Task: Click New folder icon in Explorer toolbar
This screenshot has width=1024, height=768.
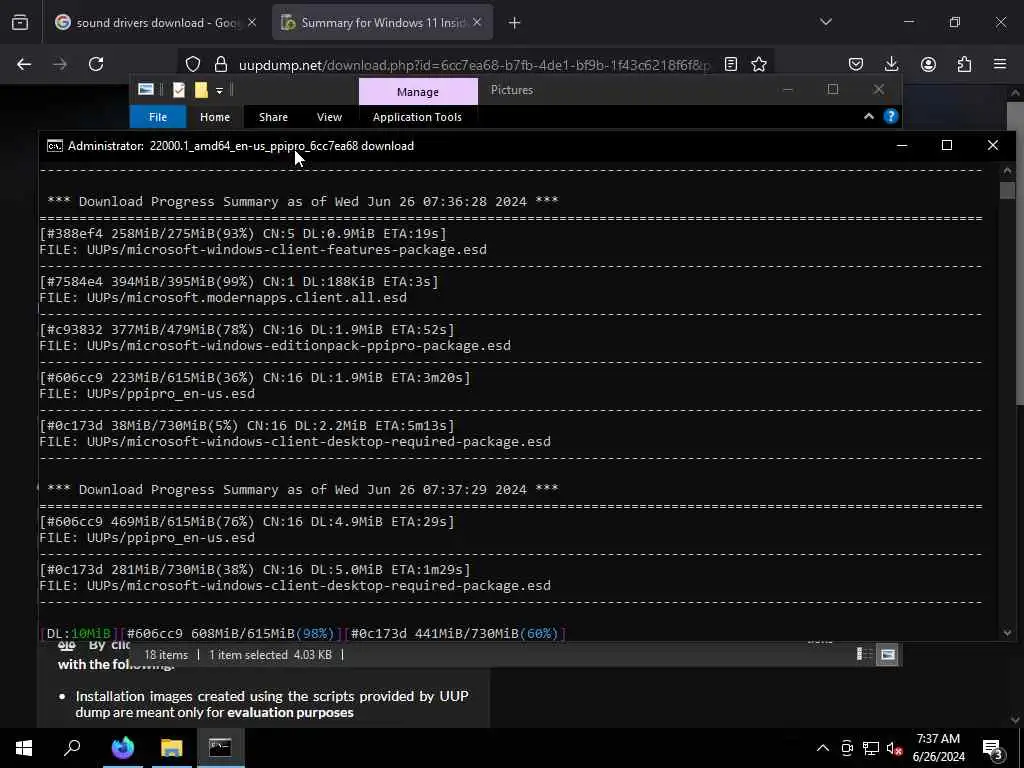Action: pos(201,90)
